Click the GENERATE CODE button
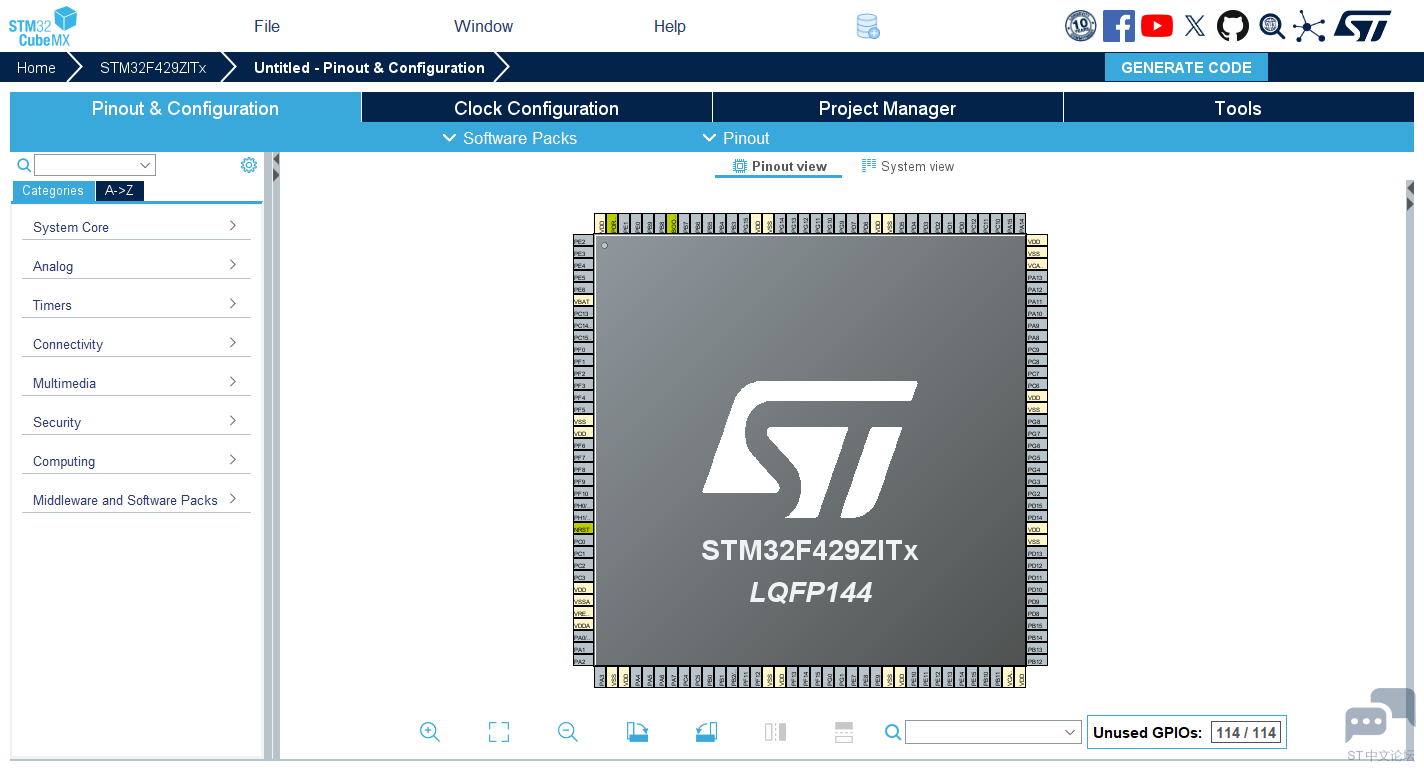Image resolution: width=1424 pixels, height=771 pixels. tap(1186, 68)
